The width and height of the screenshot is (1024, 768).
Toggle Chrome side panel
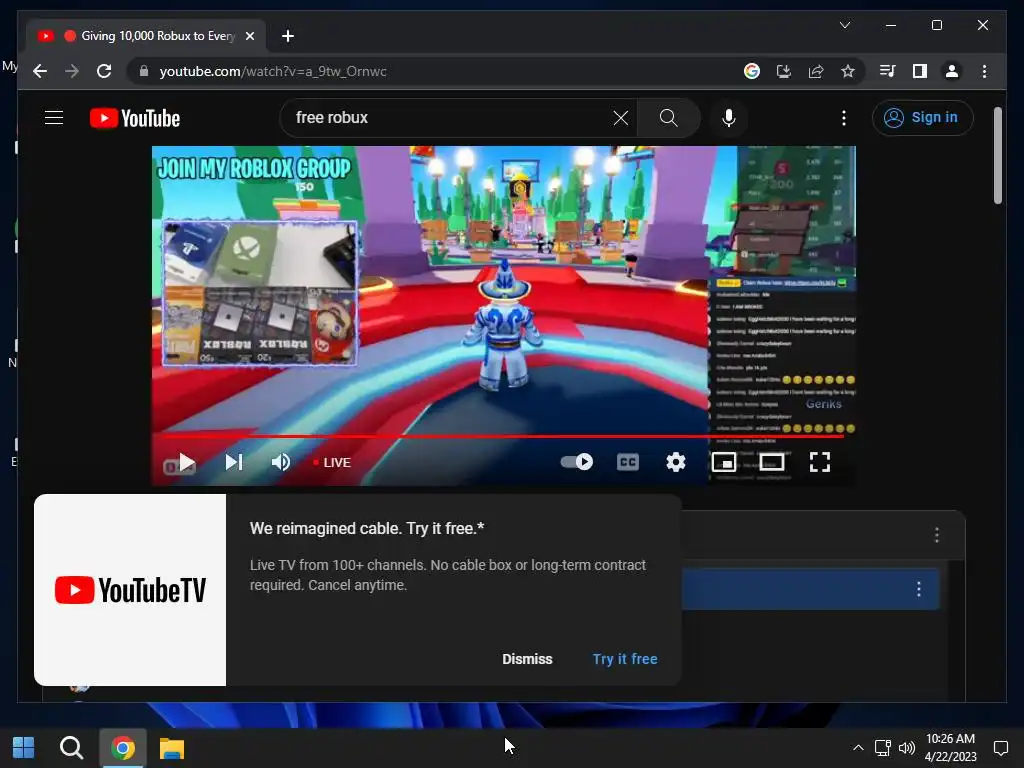920,71
